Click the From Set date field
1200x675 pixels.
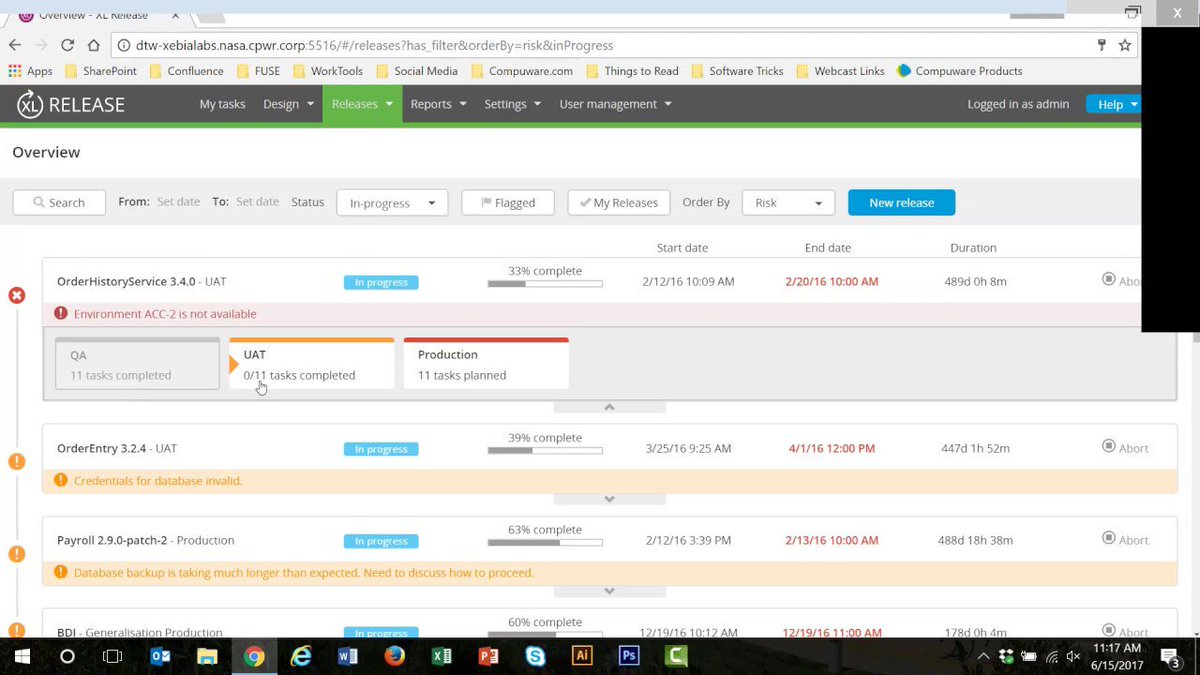178,201
